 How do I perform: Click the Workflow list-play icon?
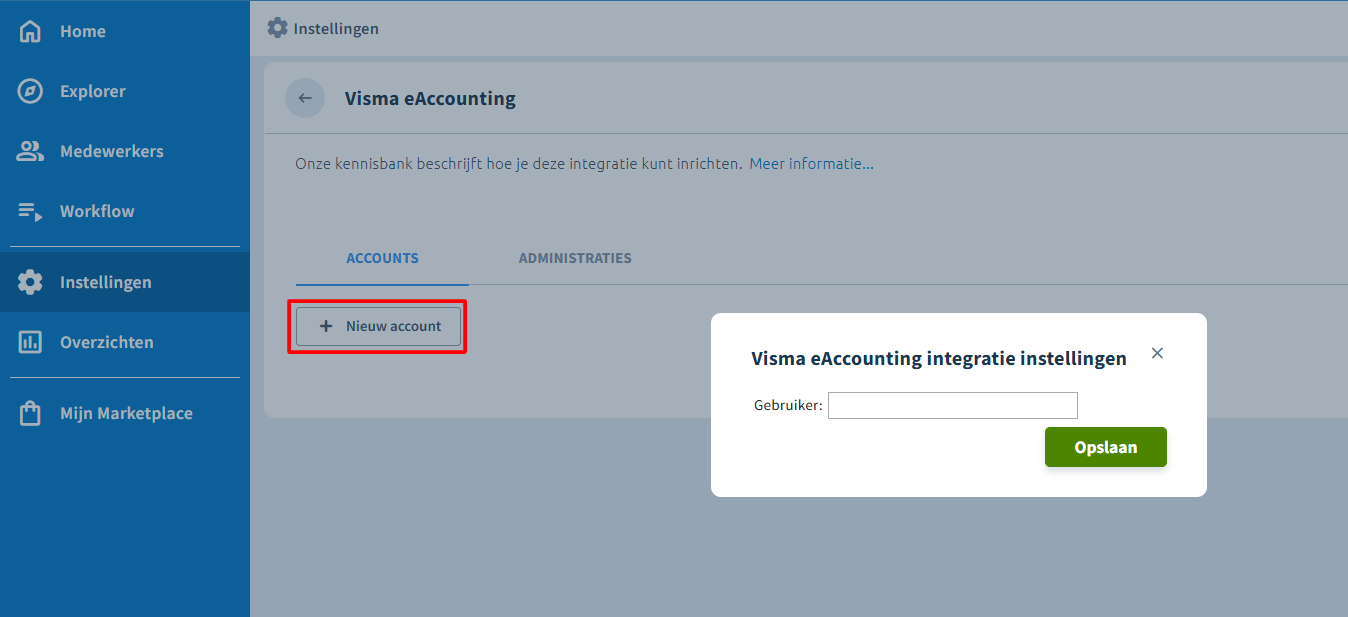[30, 211]
